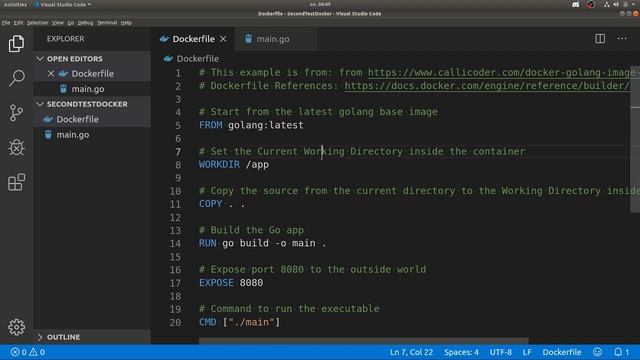The image size is (640, 360).
Task: Click the COPY keyword on line 11
Action: 211,204
